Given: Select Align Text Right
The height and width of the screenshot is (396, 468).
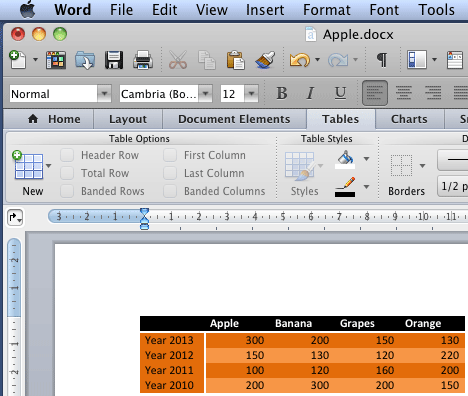Looking at the screenshot, I should 433,93.
